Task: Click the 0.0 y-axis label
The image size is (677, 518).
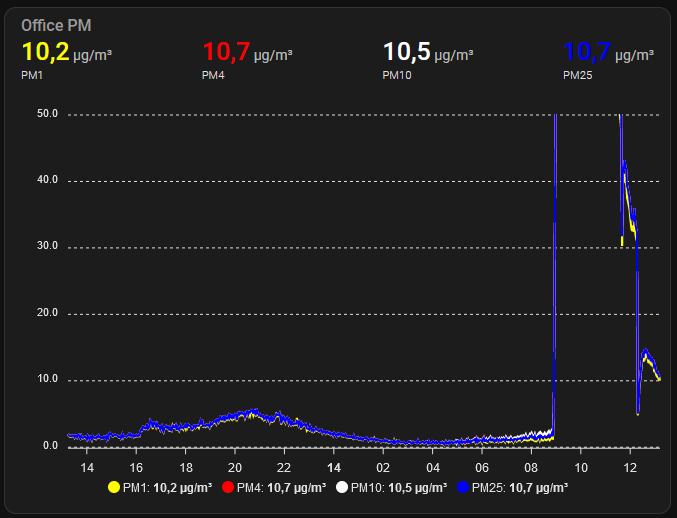Action: tap(50, 446)
